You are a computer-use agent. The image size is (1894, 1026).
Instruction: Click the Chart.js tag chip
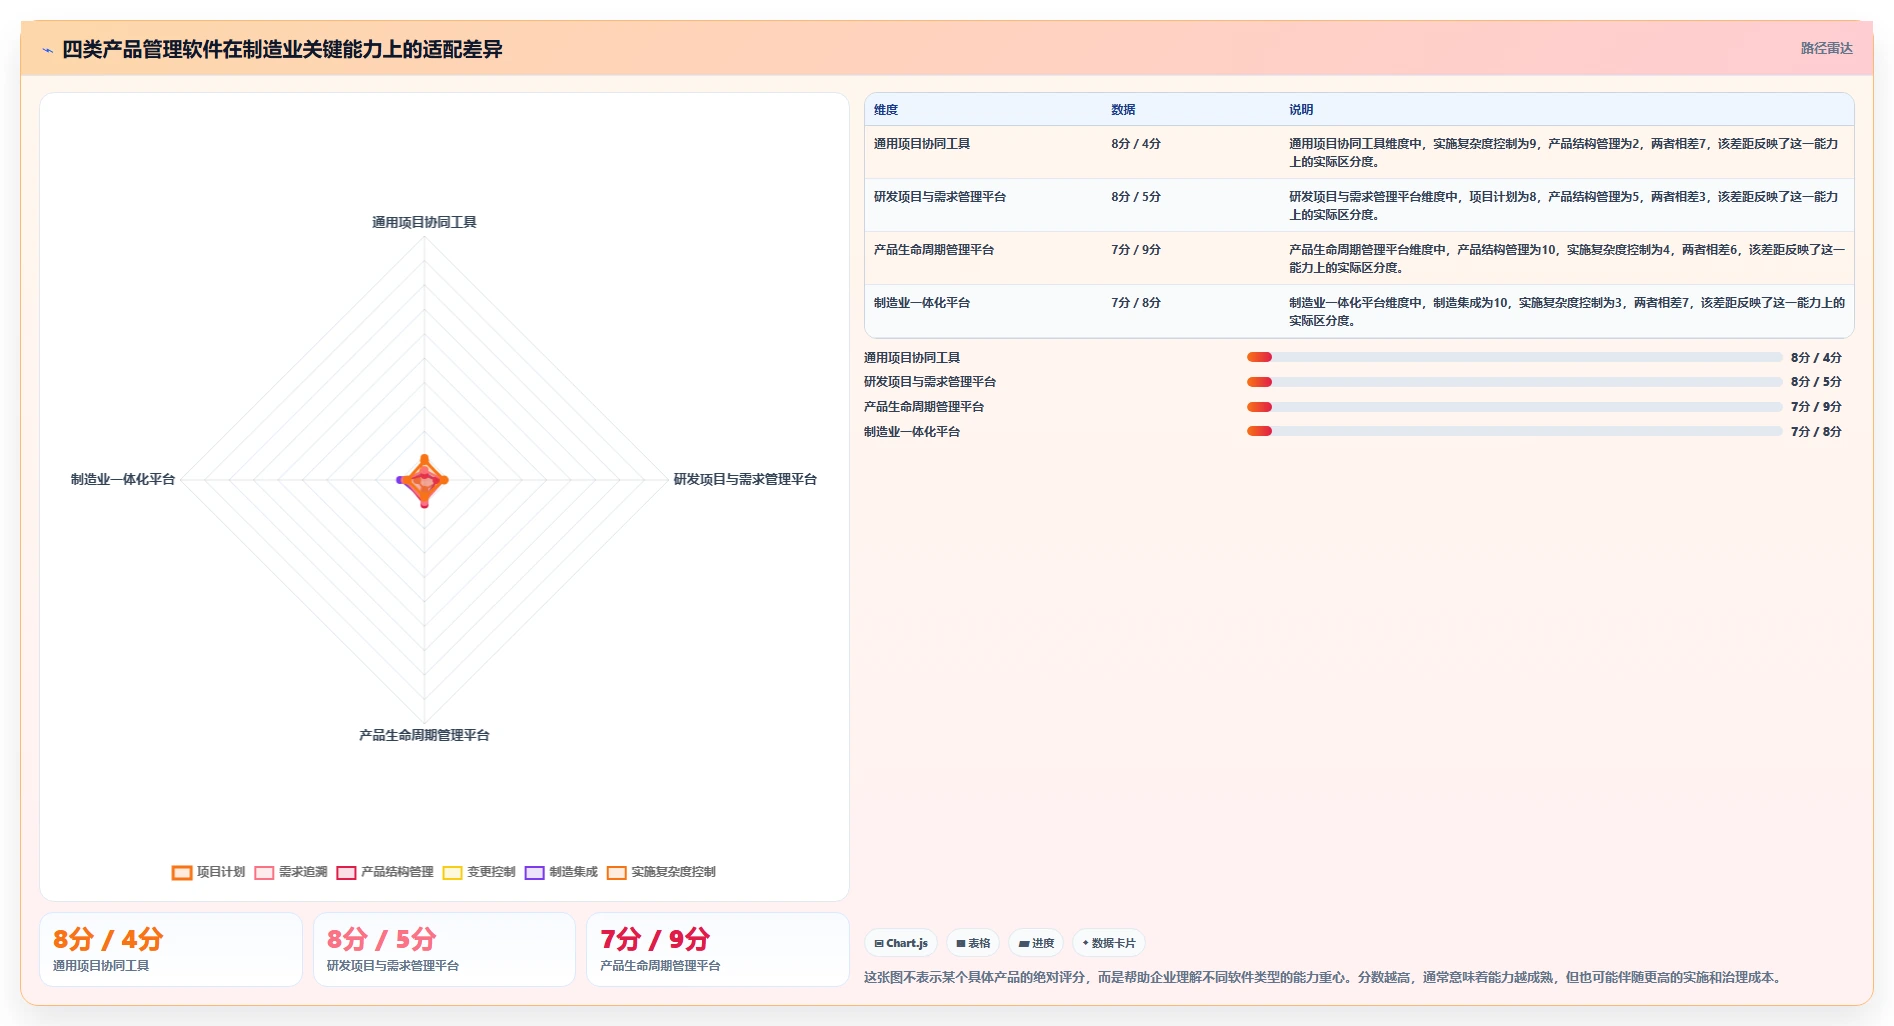901,943
